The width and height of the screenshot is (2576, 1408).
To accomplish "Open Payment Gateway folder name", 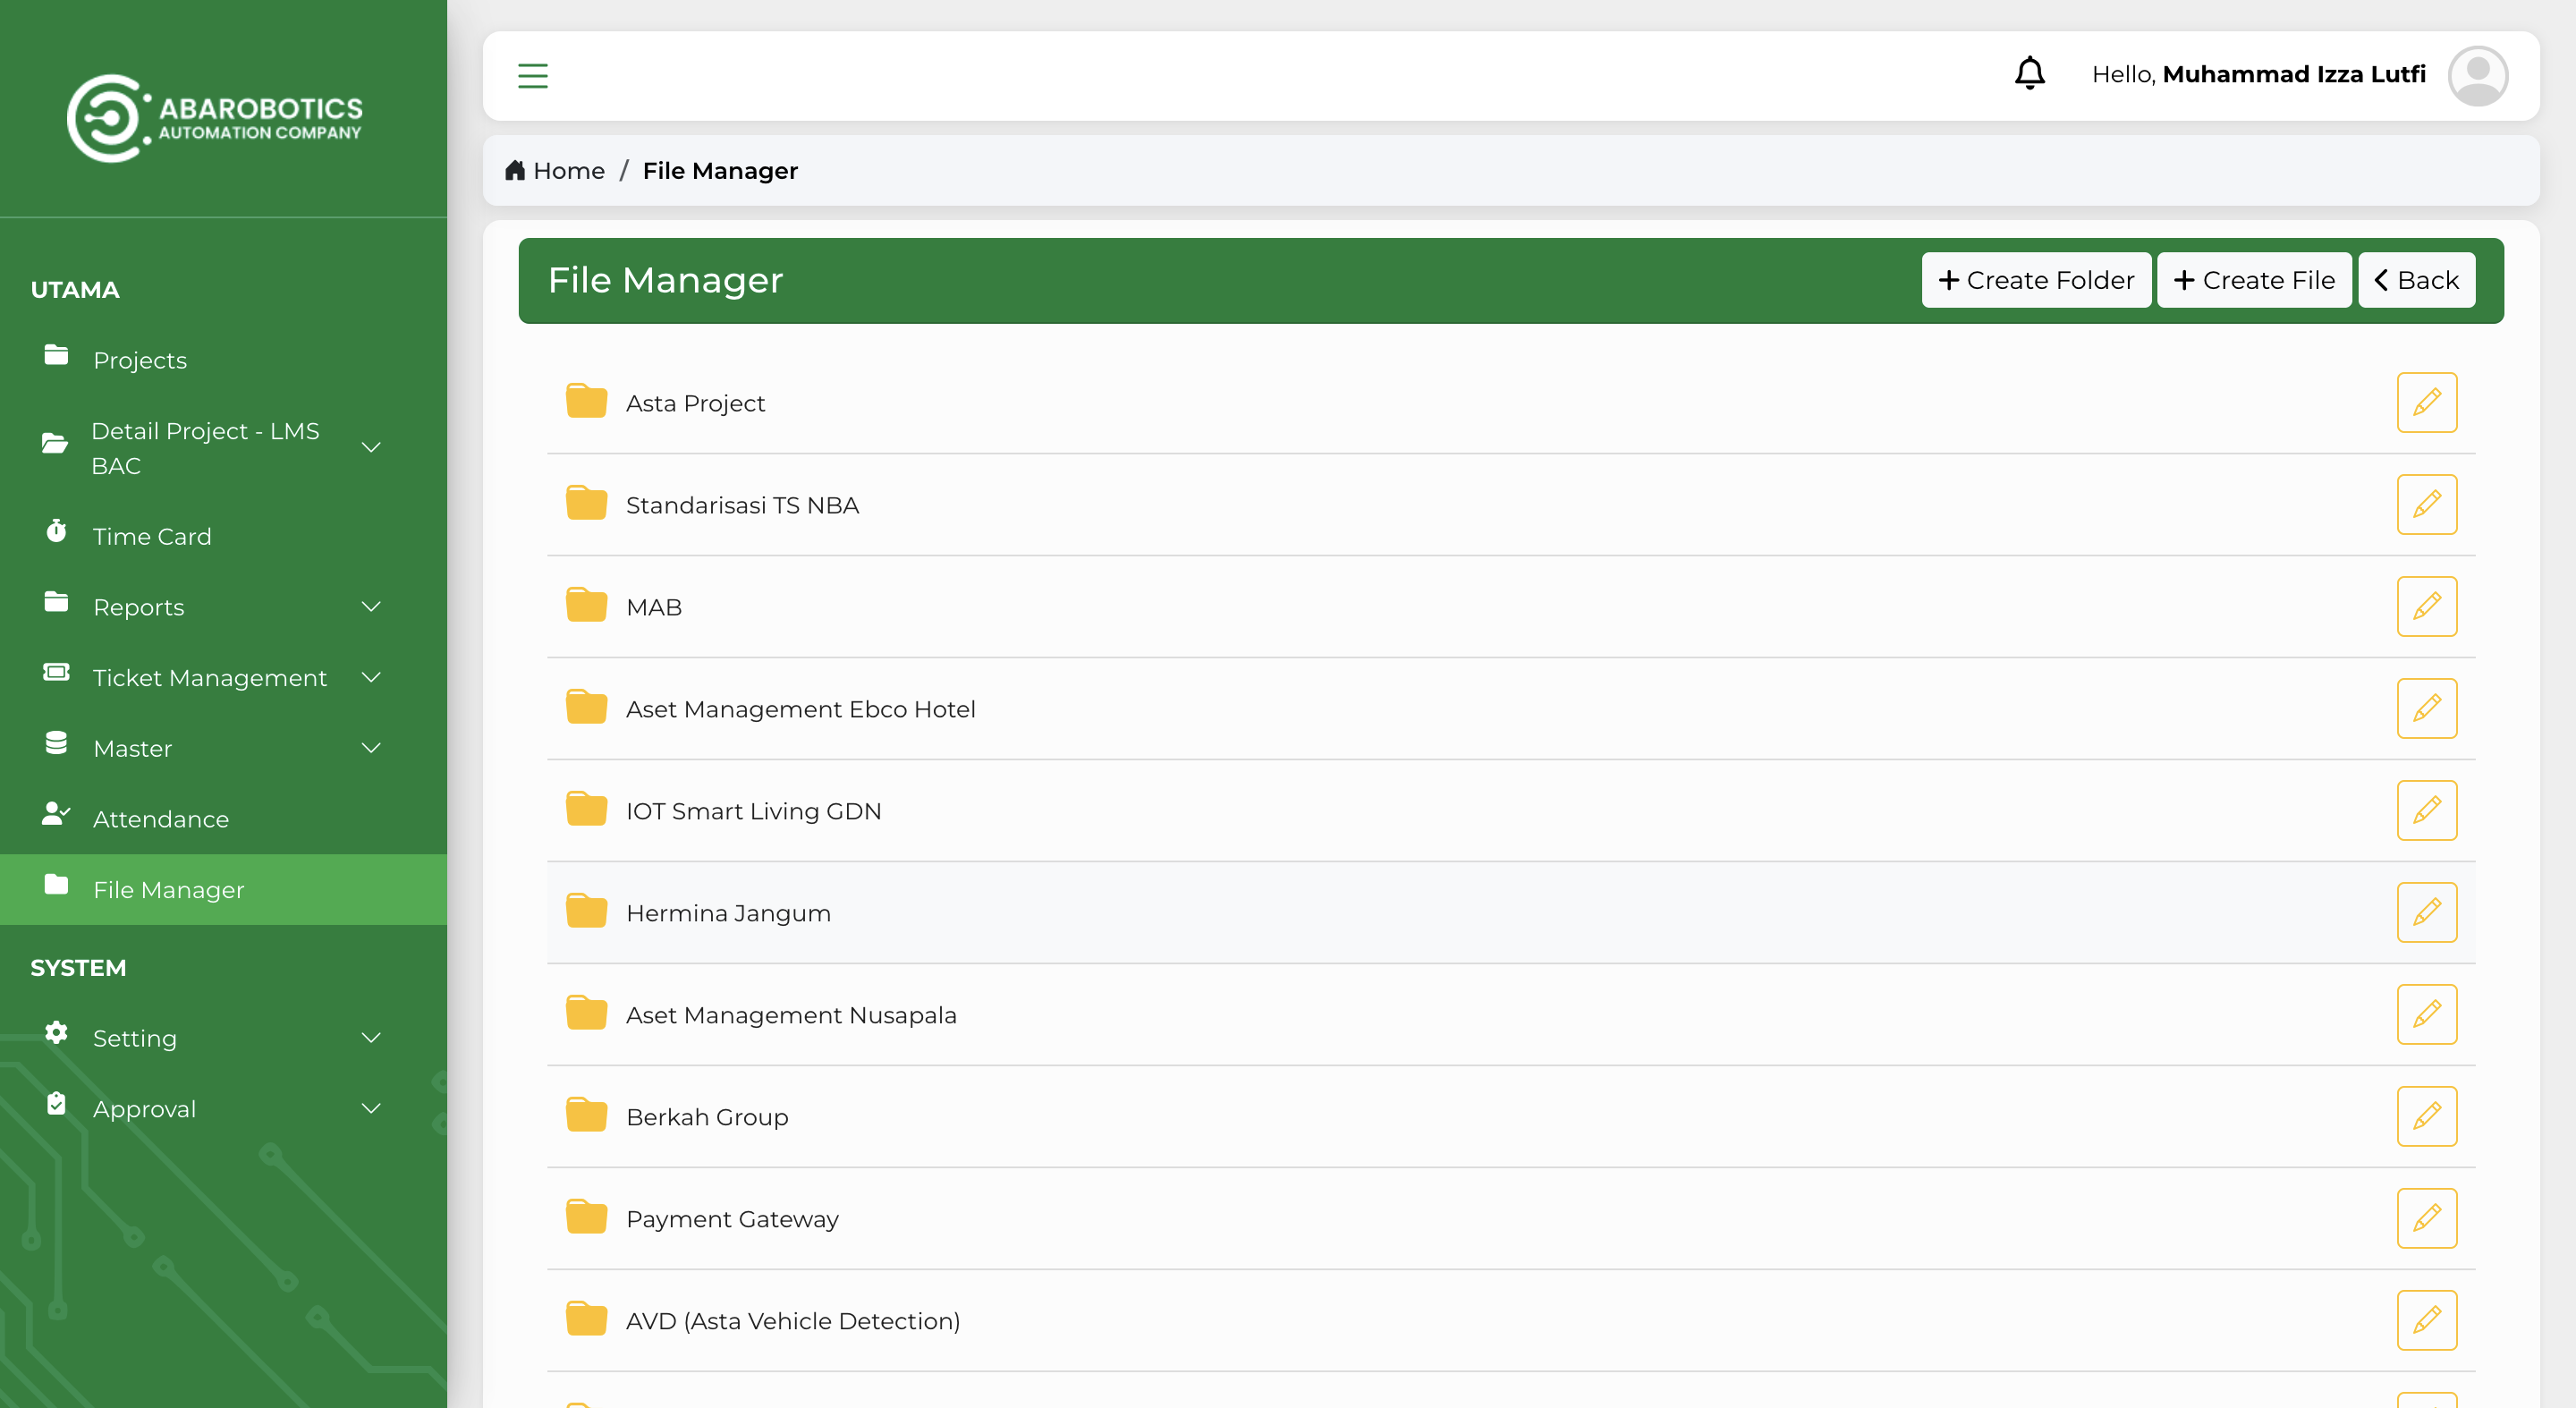I will [x=732, y=1220].
